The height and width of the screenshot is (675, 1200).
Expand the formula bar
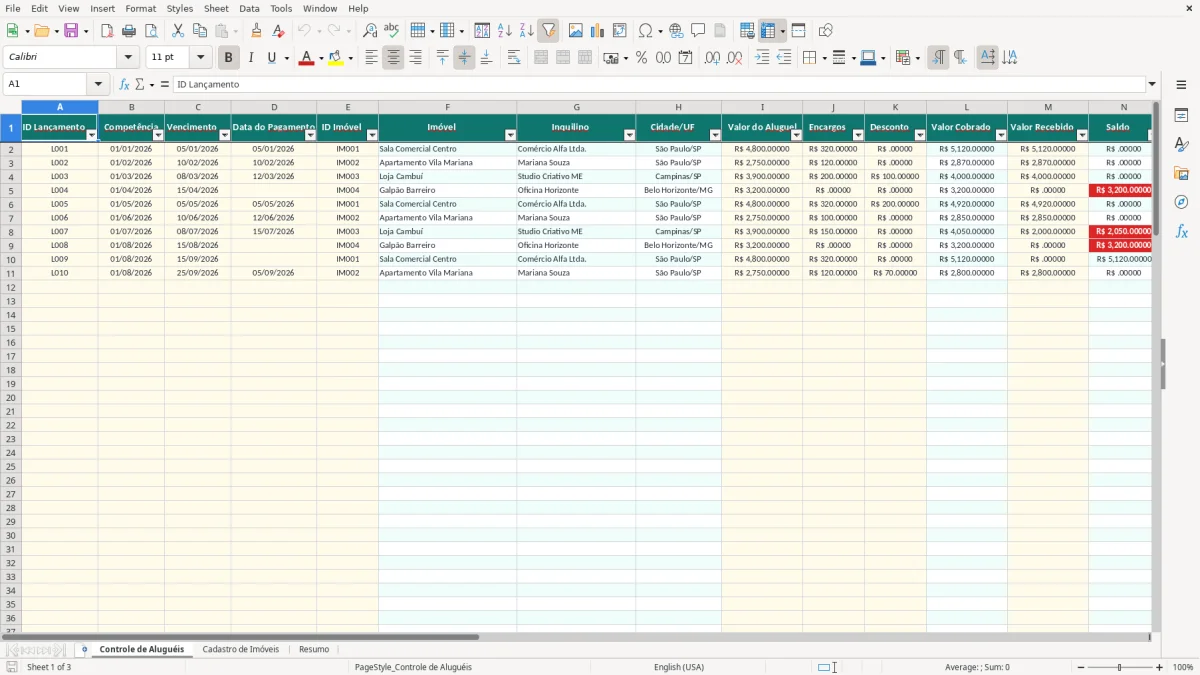pos(1152,85)
